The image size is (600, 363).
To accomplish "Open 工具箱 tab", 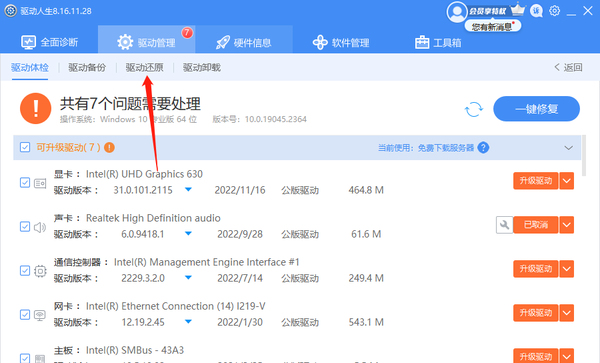I will (x=438, y=42).
